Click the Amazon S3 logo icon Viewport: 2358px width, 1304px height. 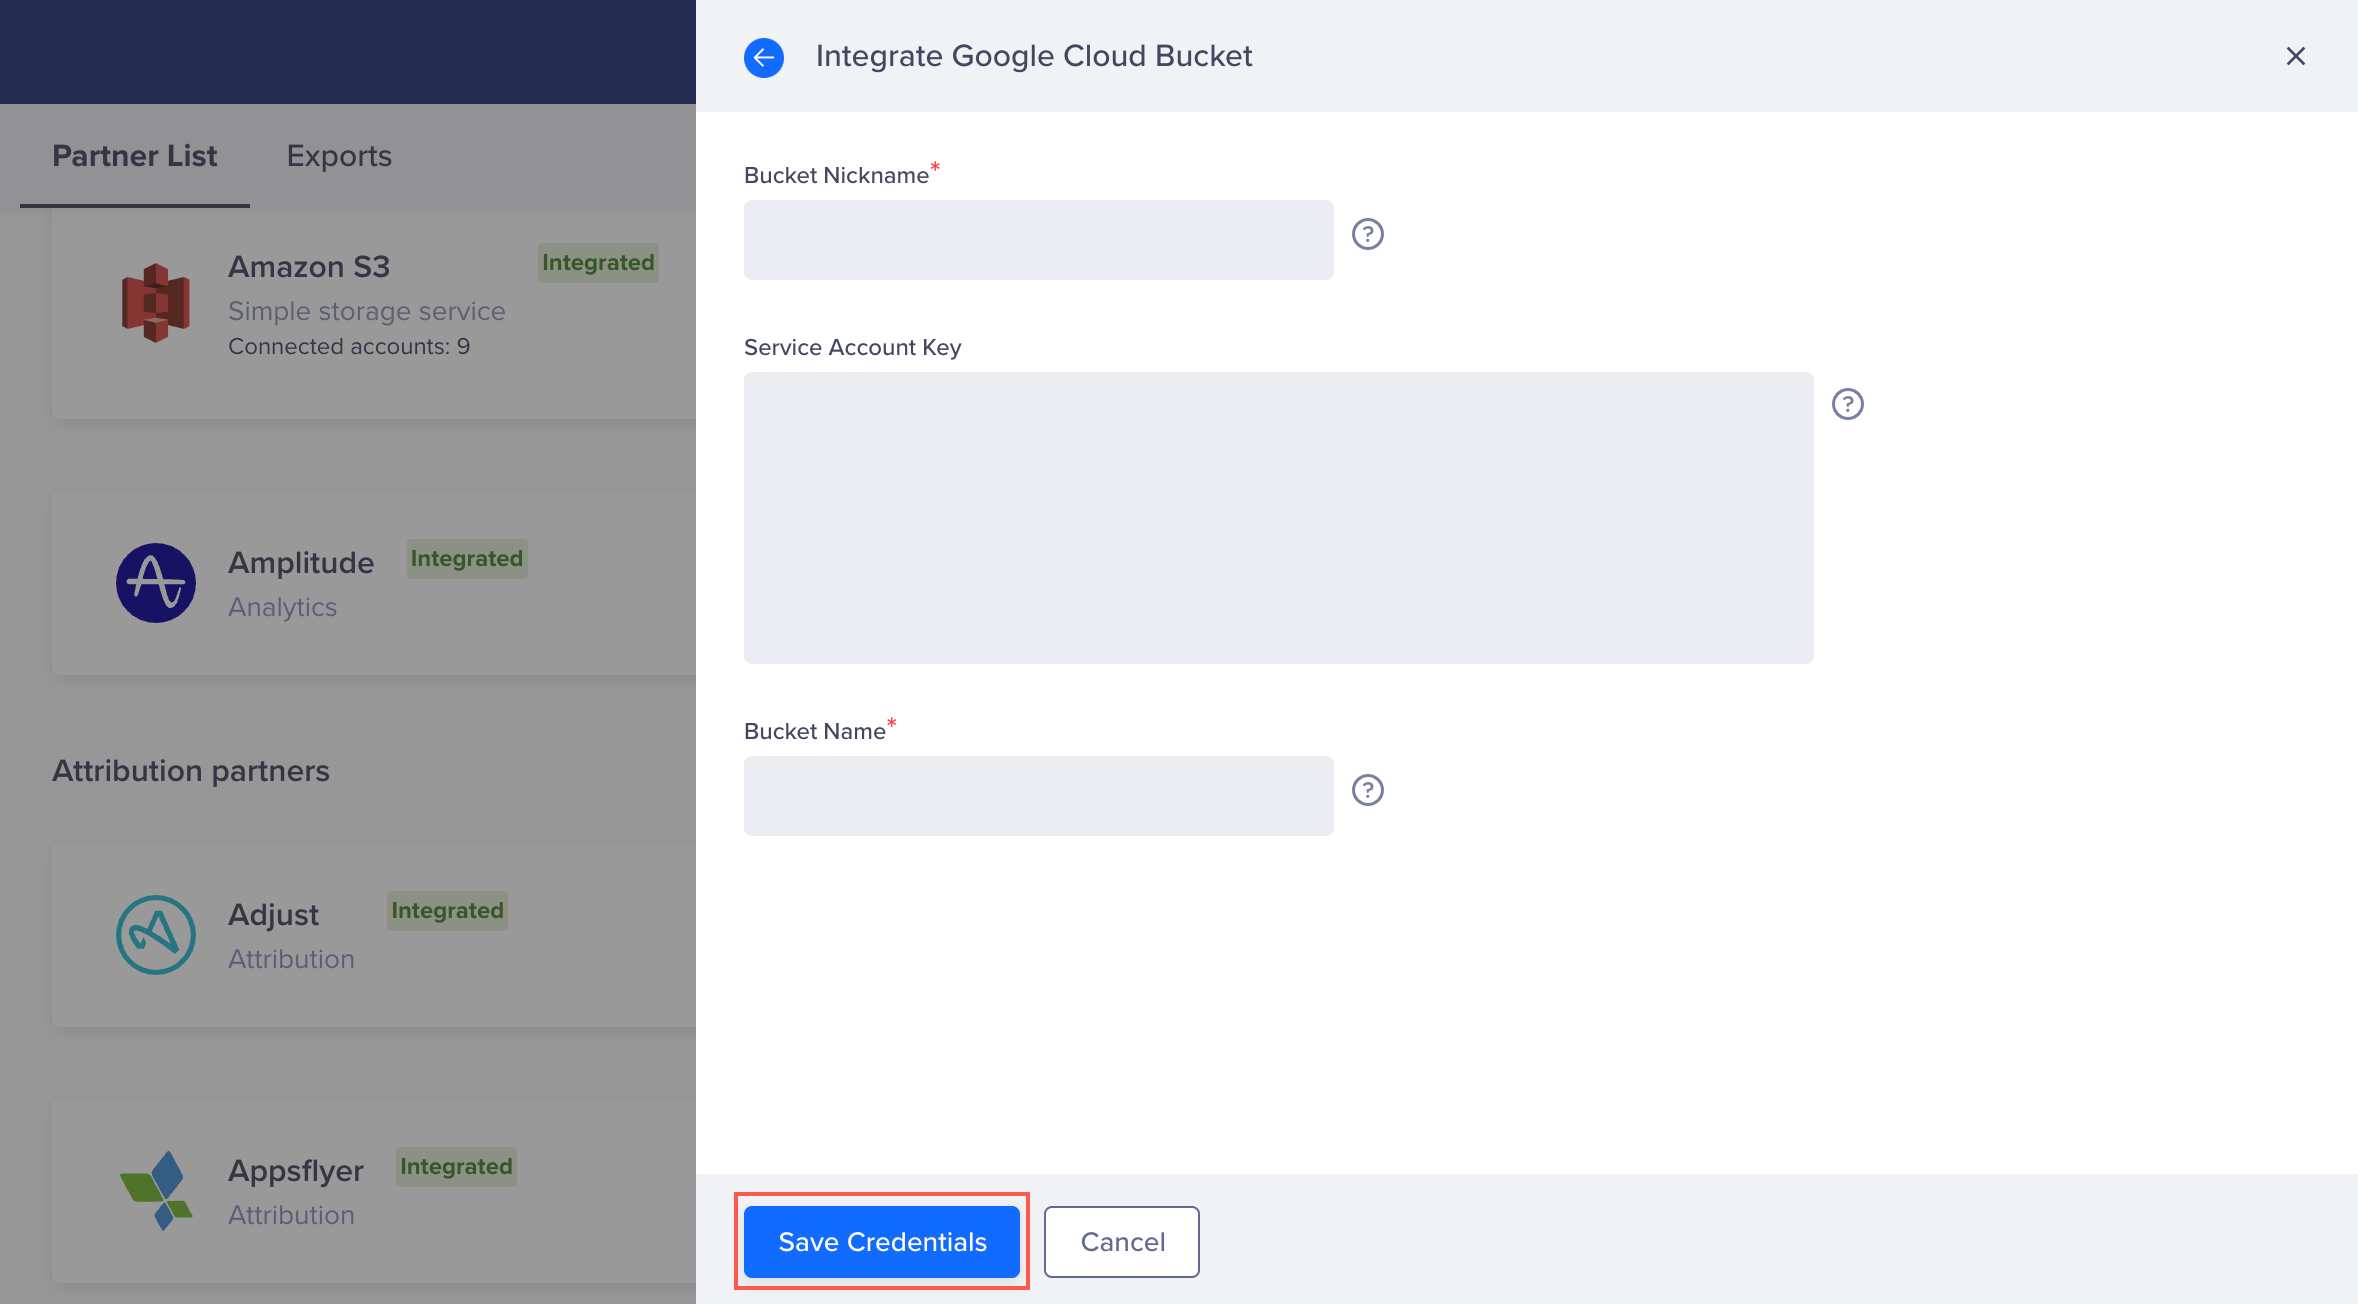[x=156, y=302]
